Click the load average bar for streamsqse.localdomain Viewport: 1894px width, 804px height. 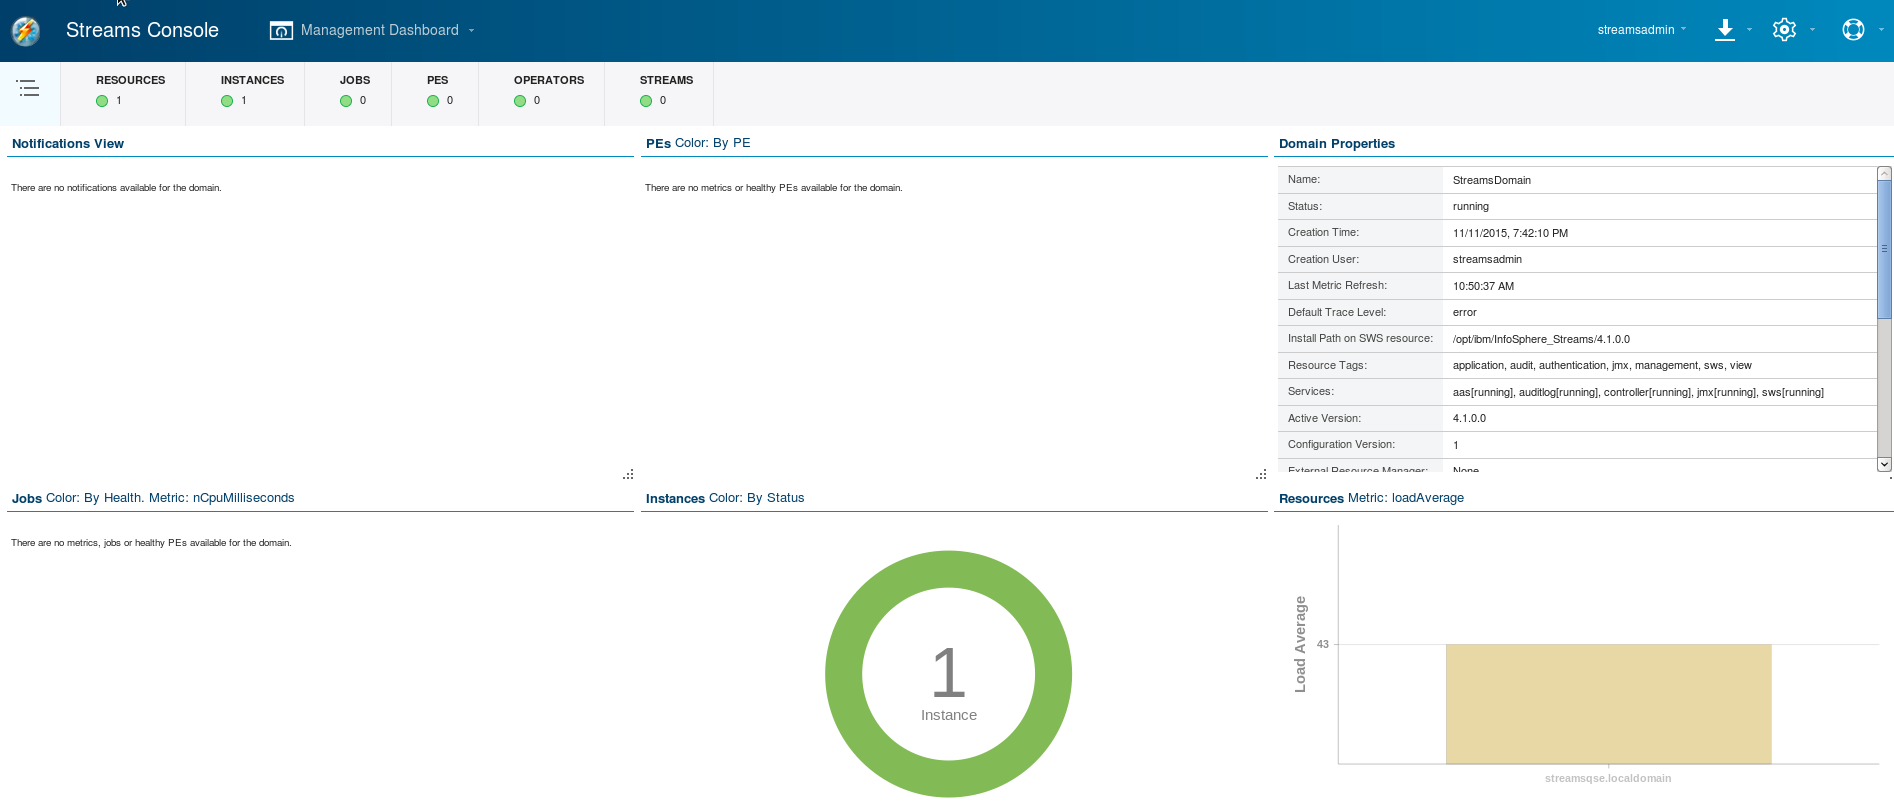(1608, 704)
